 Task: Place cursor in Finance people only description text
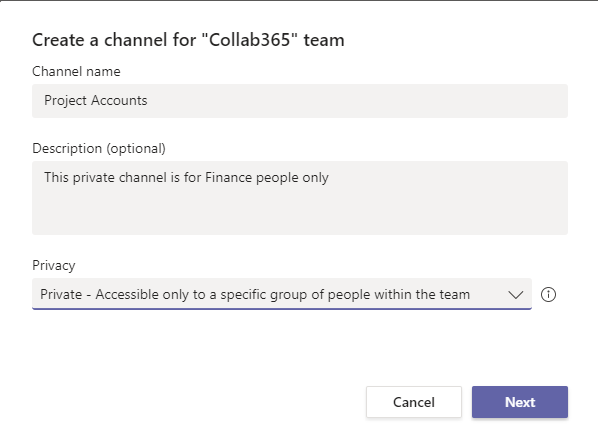pos(186,178)
